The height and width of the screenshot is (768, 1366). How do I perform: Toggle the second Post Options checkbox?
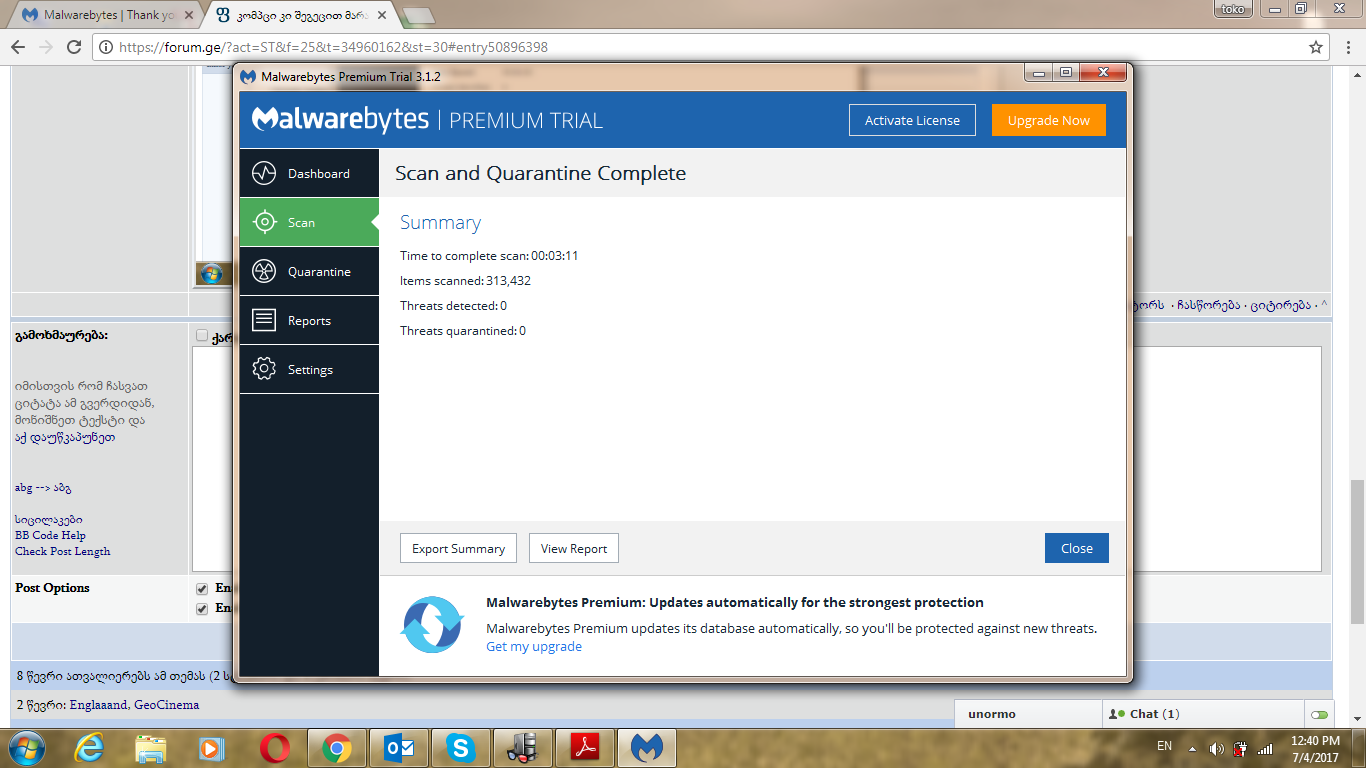(x=202, y=608)
